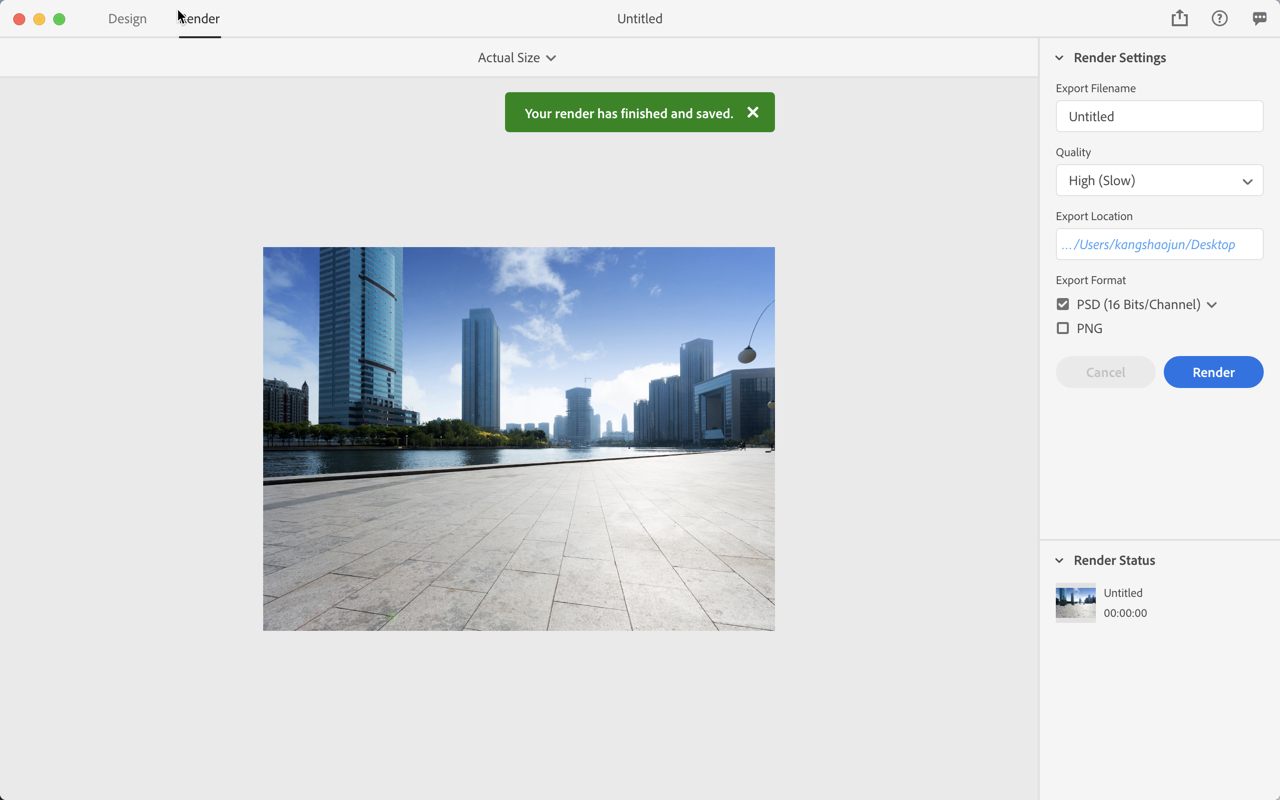Collapse the Render Status section
The height and width of the screenshot is (800, 1280).
[1059, 560]
